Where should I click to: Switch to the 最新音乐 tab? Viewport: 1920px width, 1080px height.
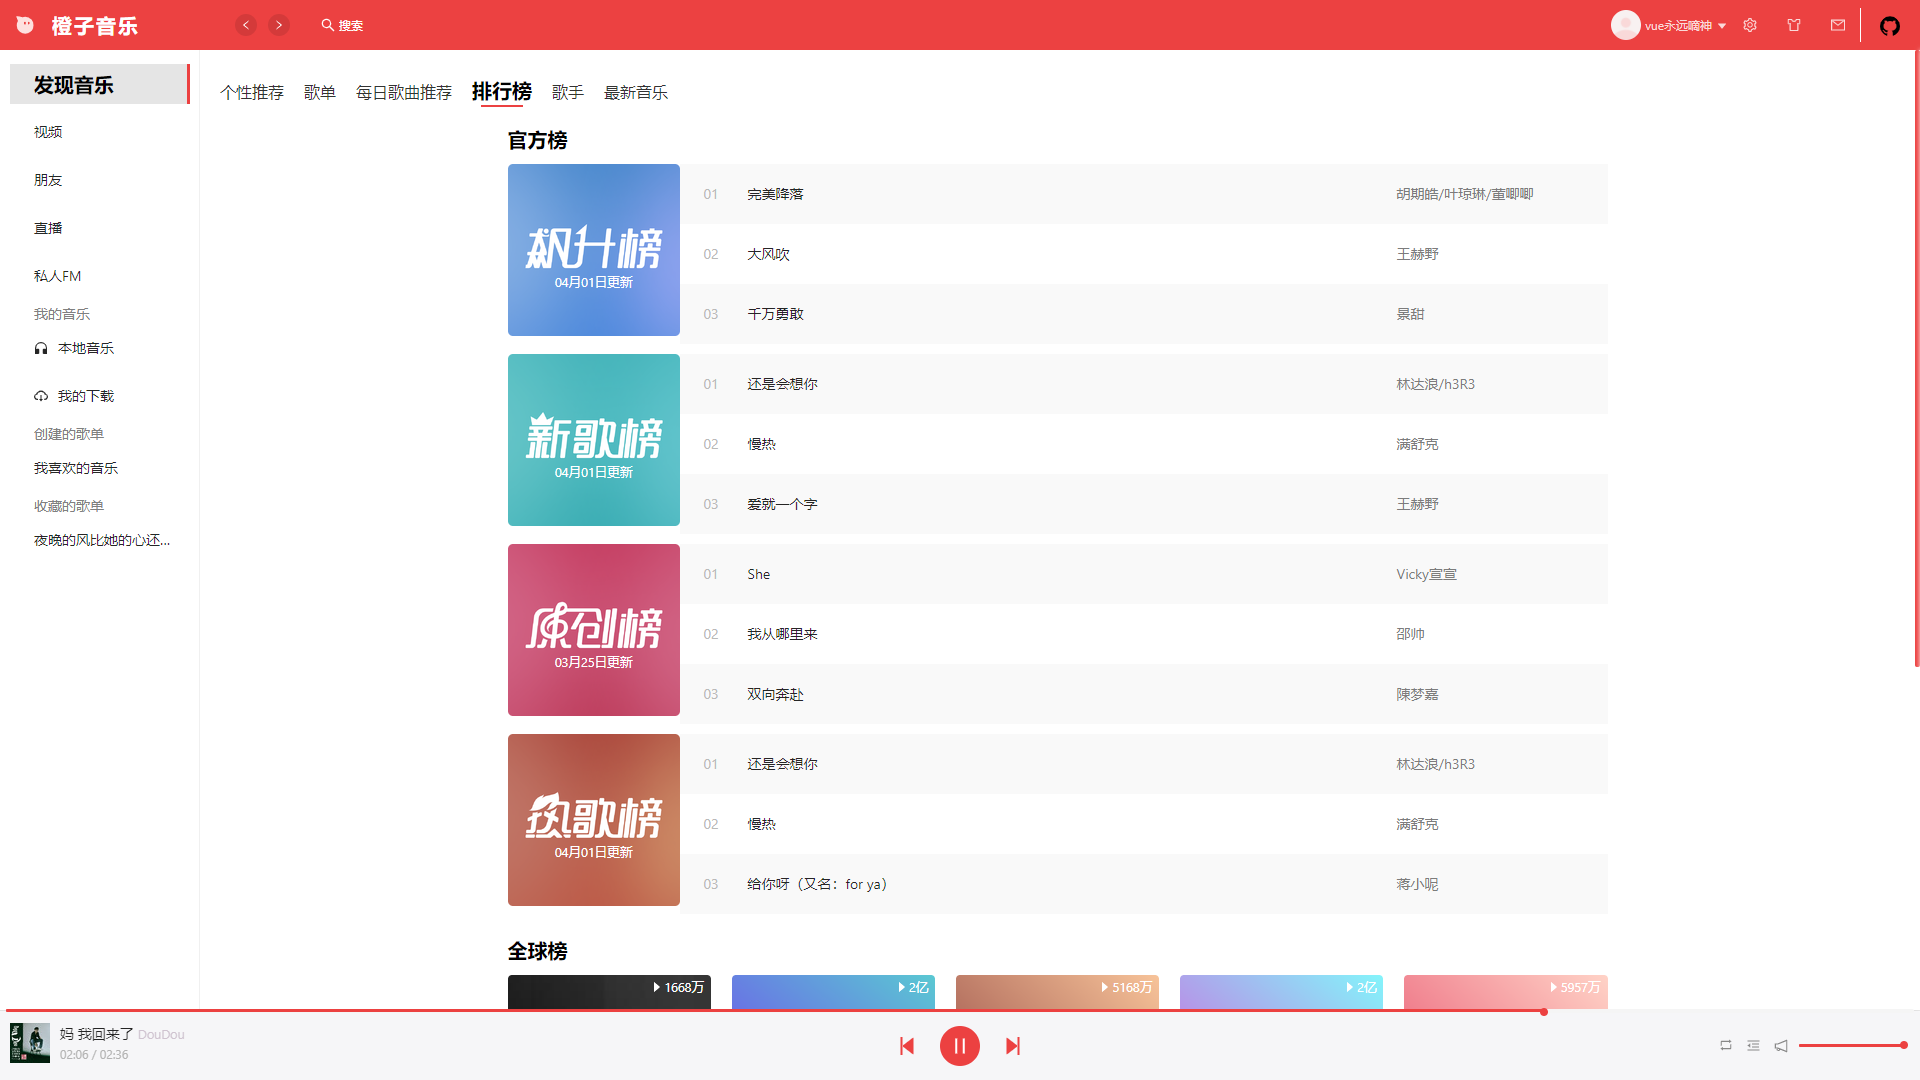tap(635, 92)
